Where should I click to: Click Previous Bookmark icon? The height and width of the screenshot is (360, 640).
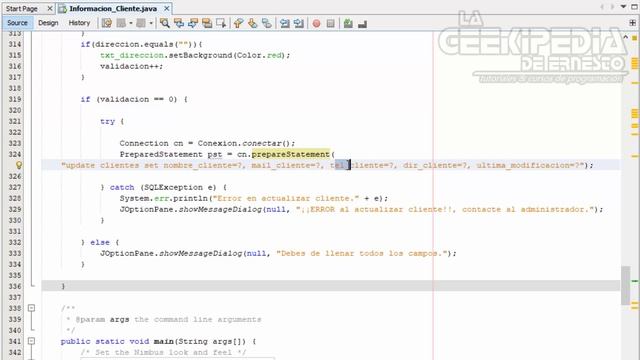(238, 23)
